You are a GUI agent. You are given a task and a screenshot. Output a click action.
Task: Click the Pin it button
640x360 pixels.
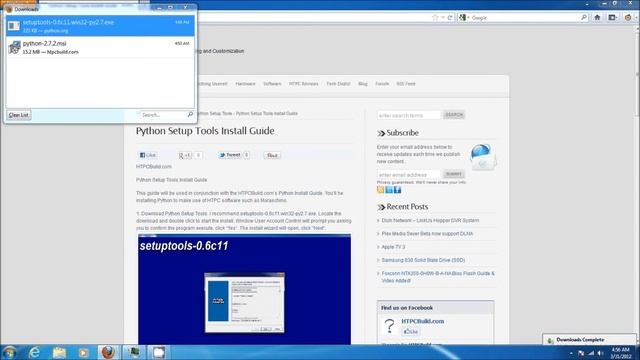pyautogui.click(x=272, y=155)
